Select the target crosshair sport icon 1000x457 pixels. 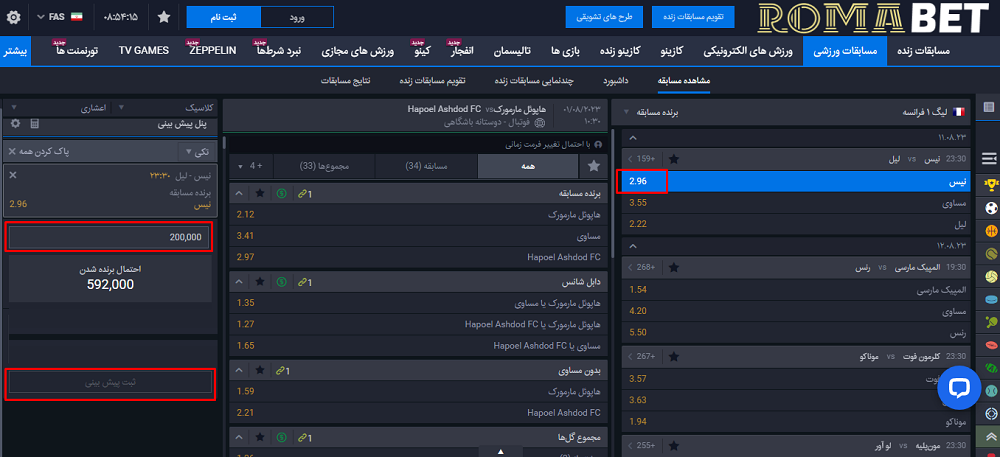[990, 413]
